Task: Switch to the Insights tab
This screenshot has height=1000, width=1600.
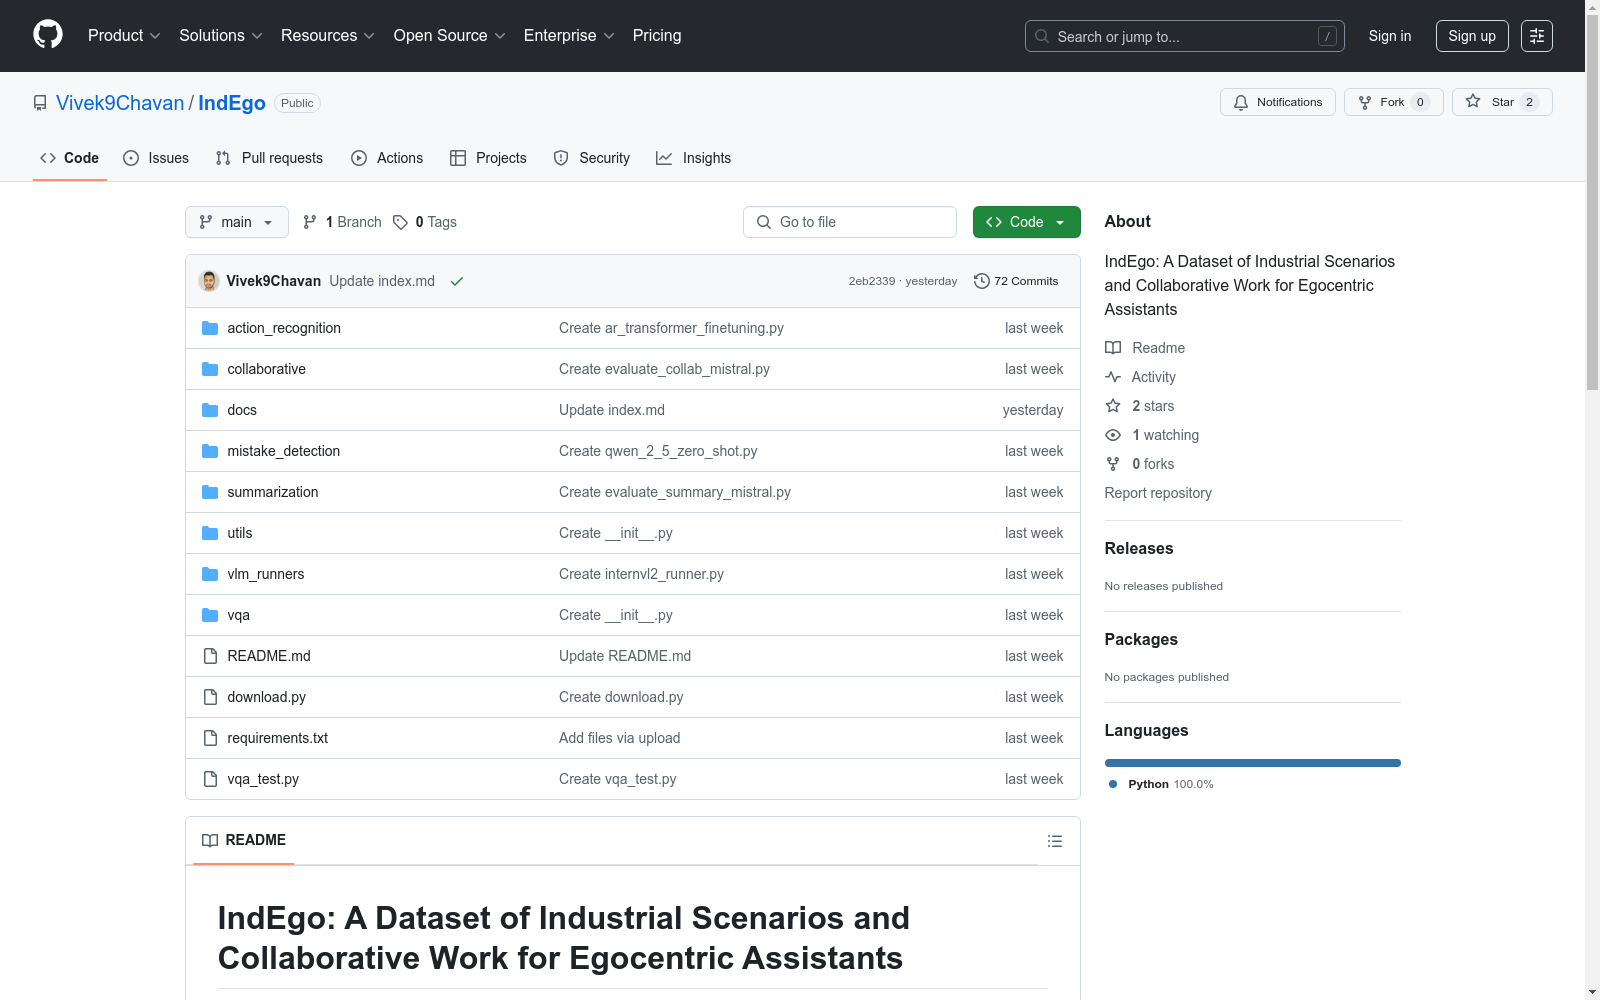Action: click(694, 158)
